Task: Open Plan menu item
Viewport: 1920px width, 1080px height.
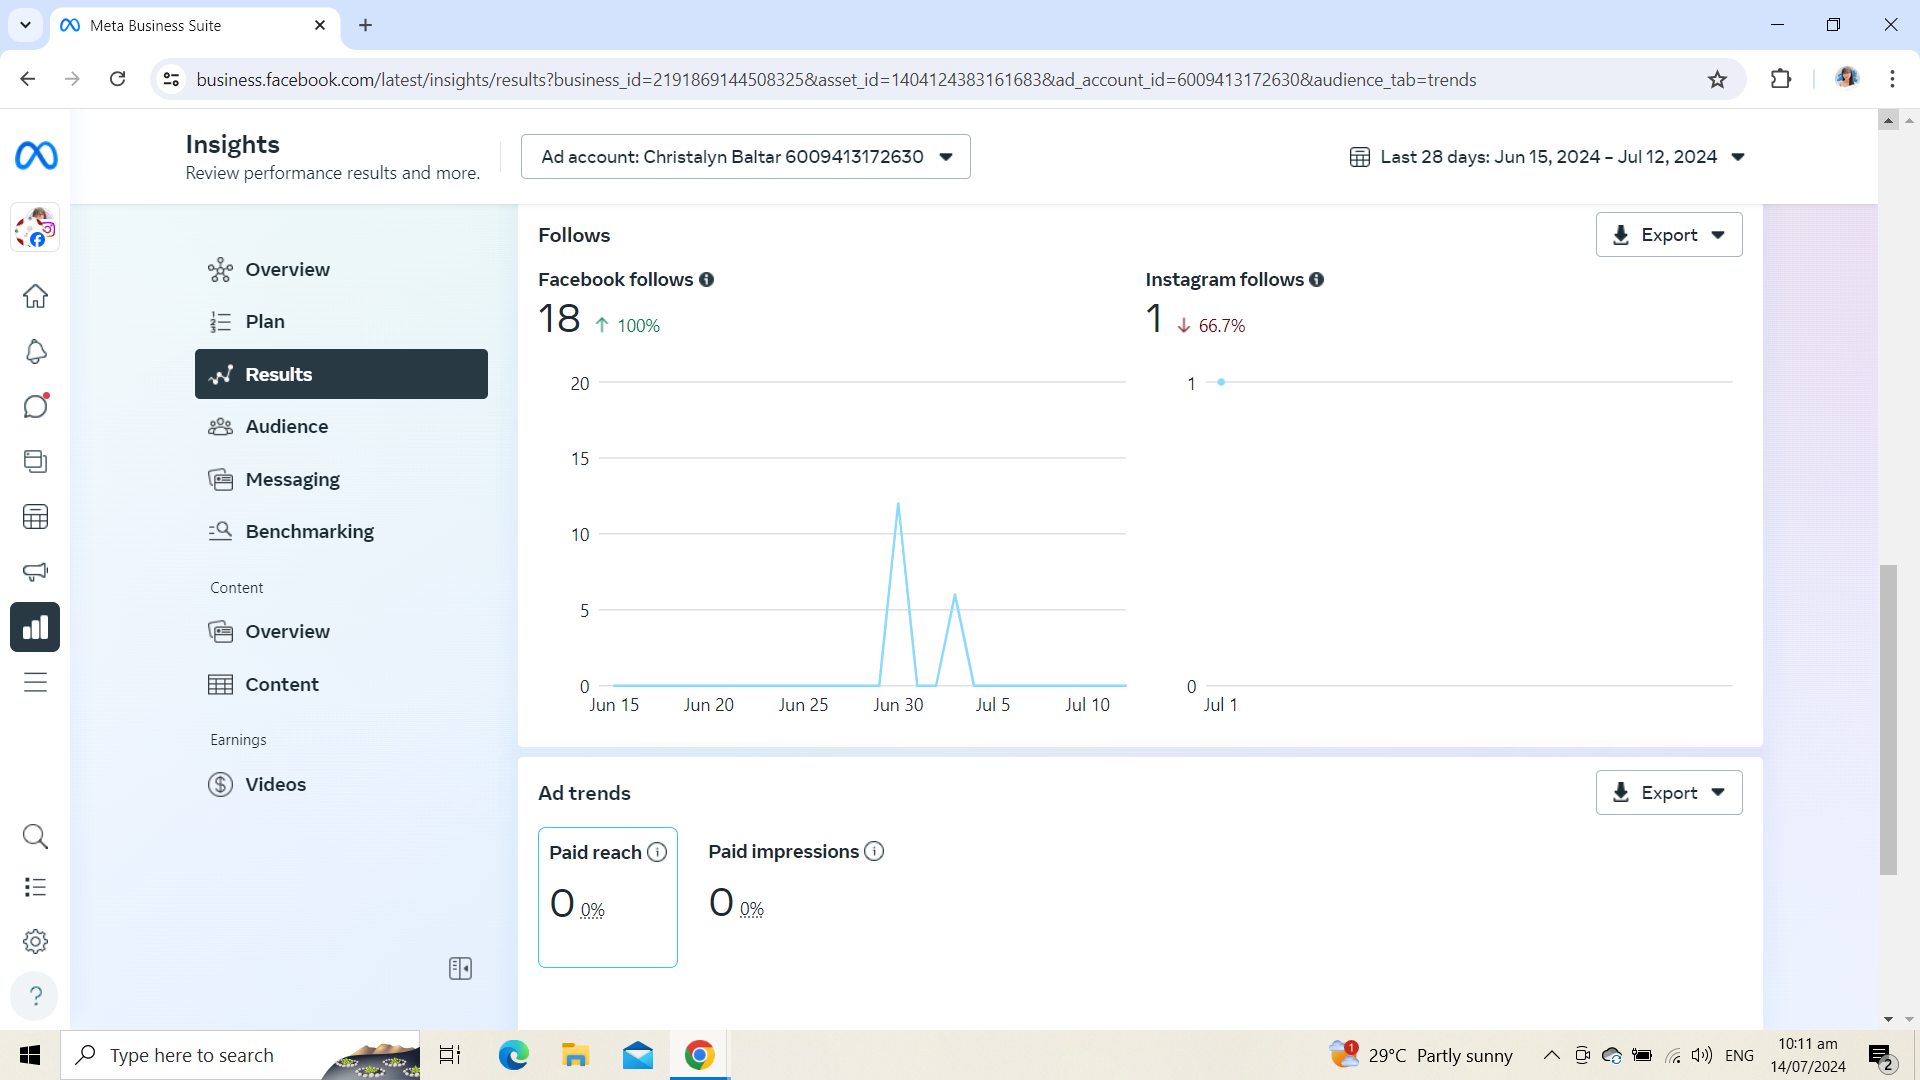Action: click(x=341, y=321)
